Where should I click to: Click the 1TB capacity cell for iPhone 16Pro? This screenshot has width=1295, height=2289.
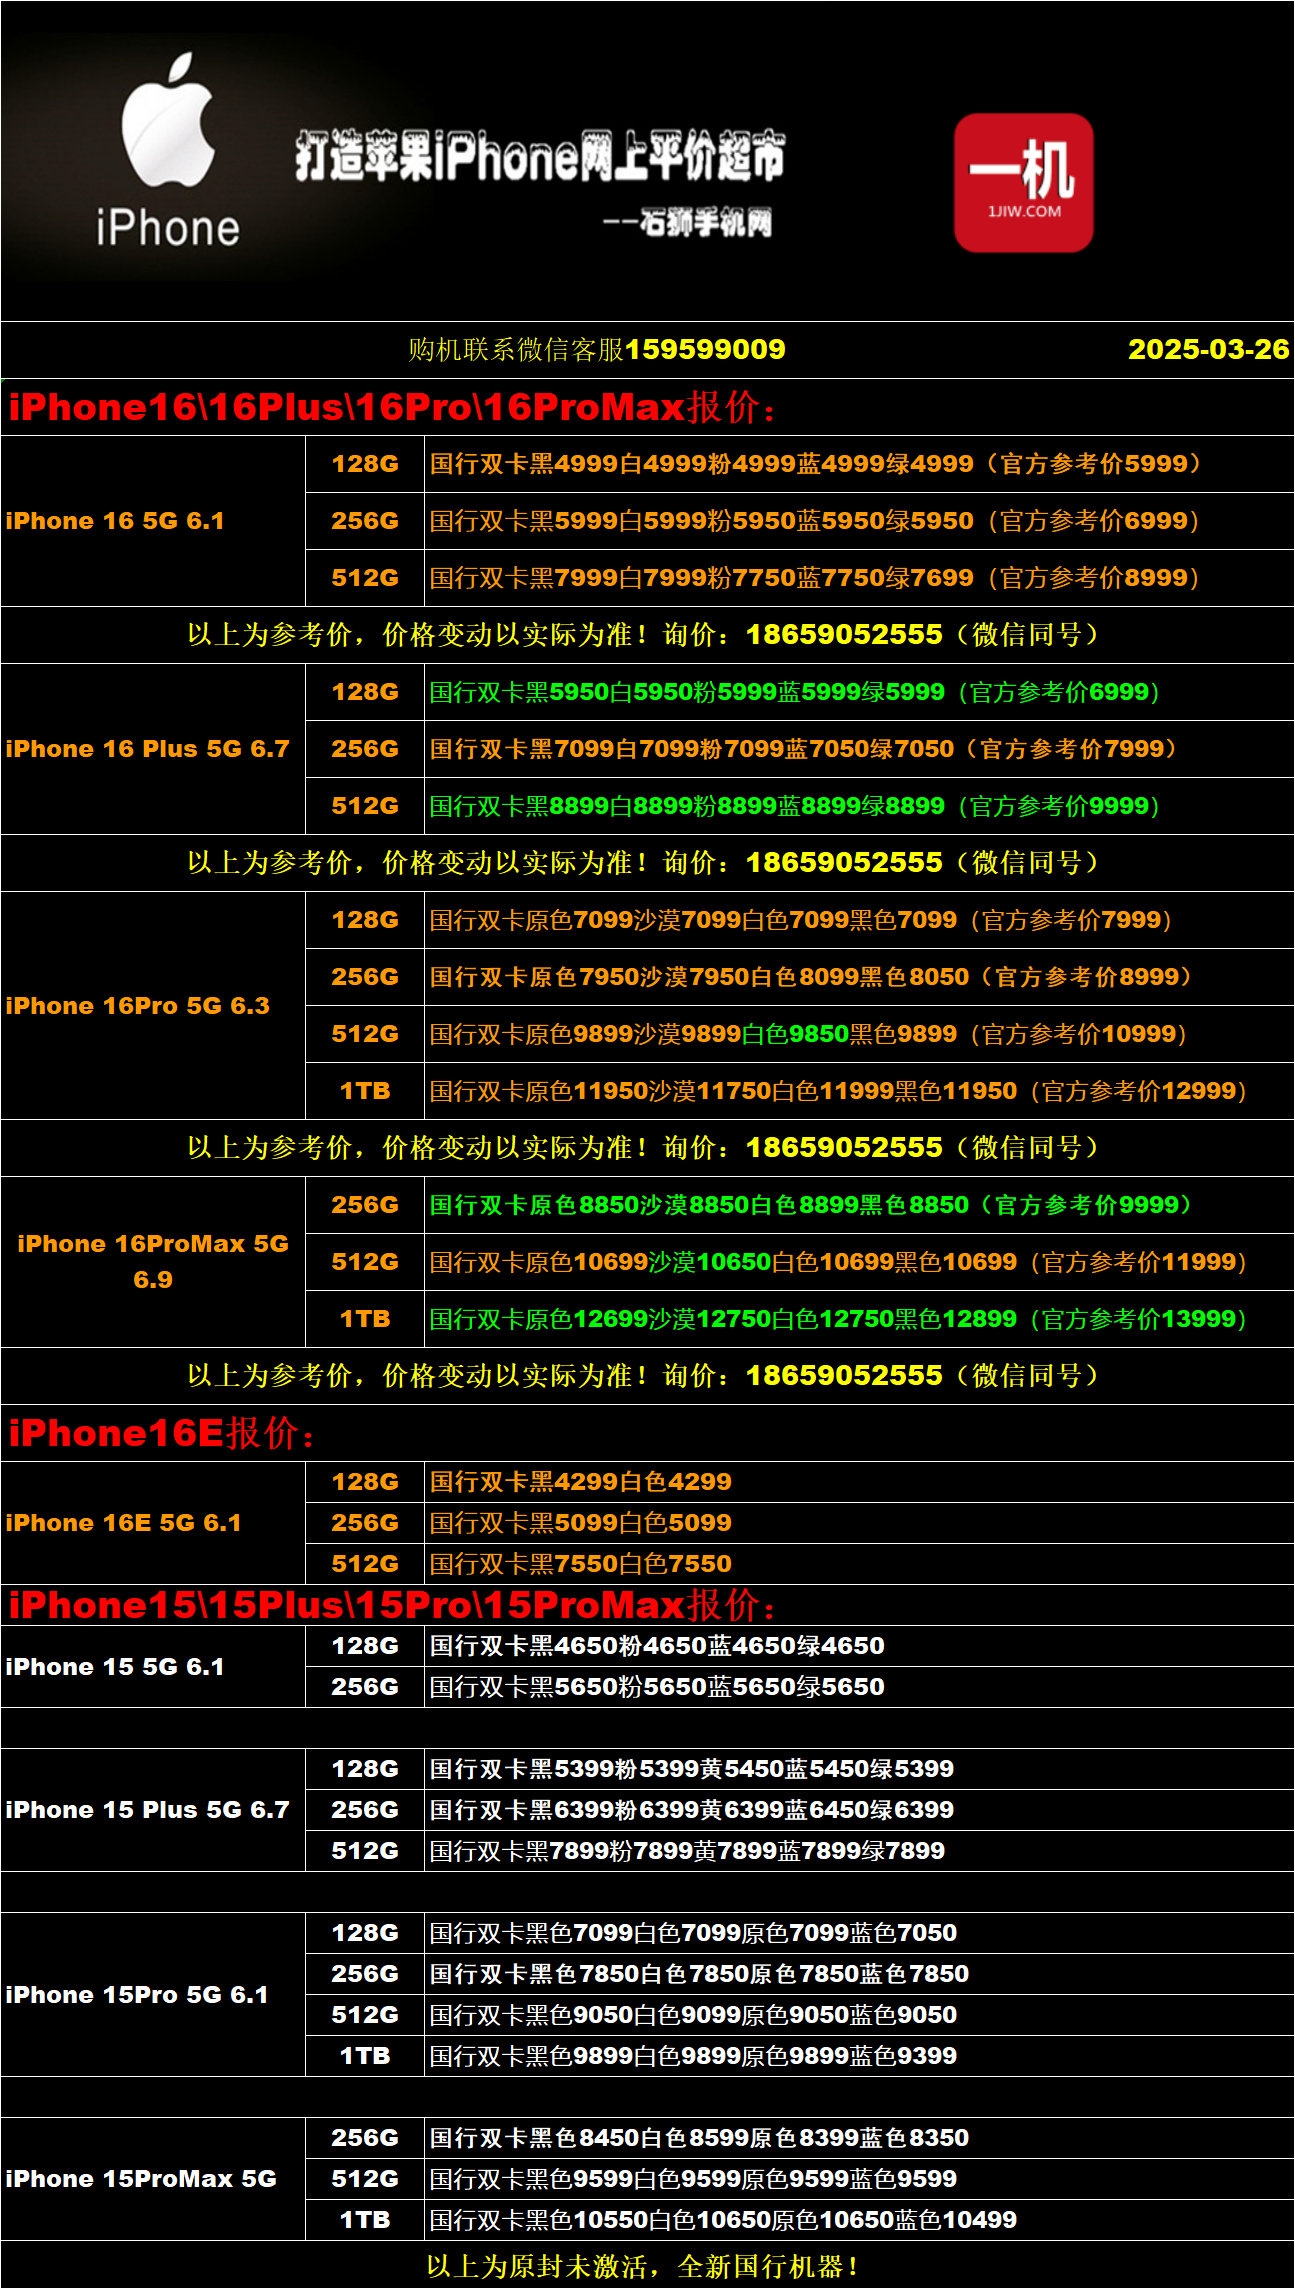365,1091
